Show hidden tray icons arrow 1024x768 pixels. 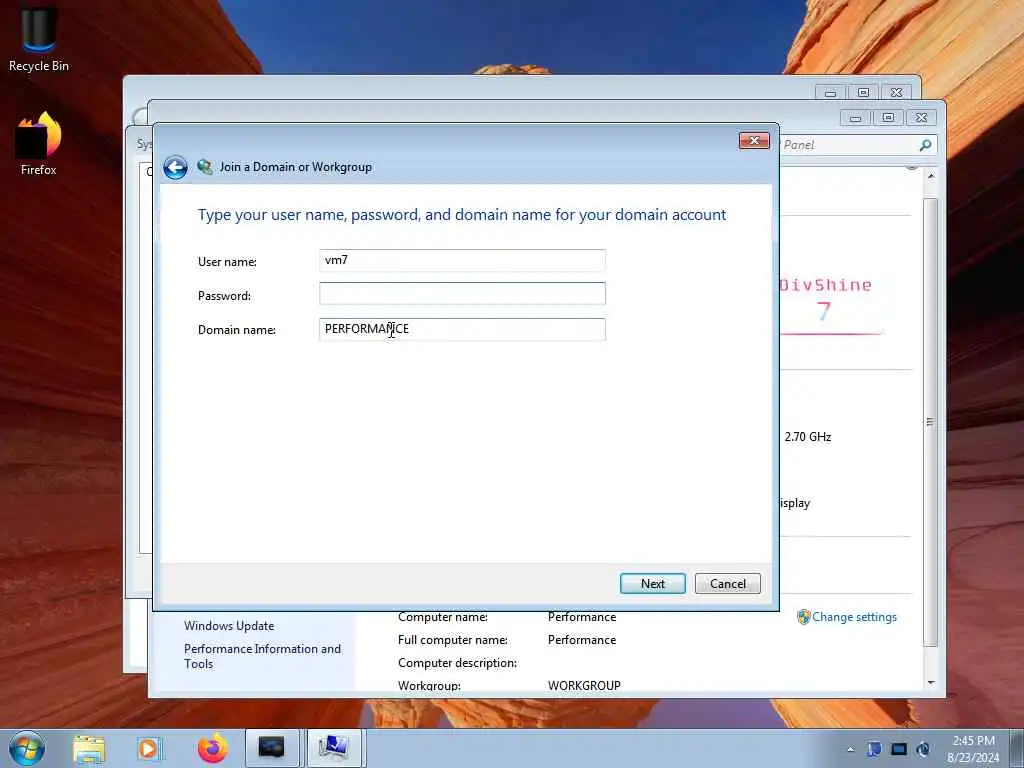pyautogui.click(x=850, y=750)
